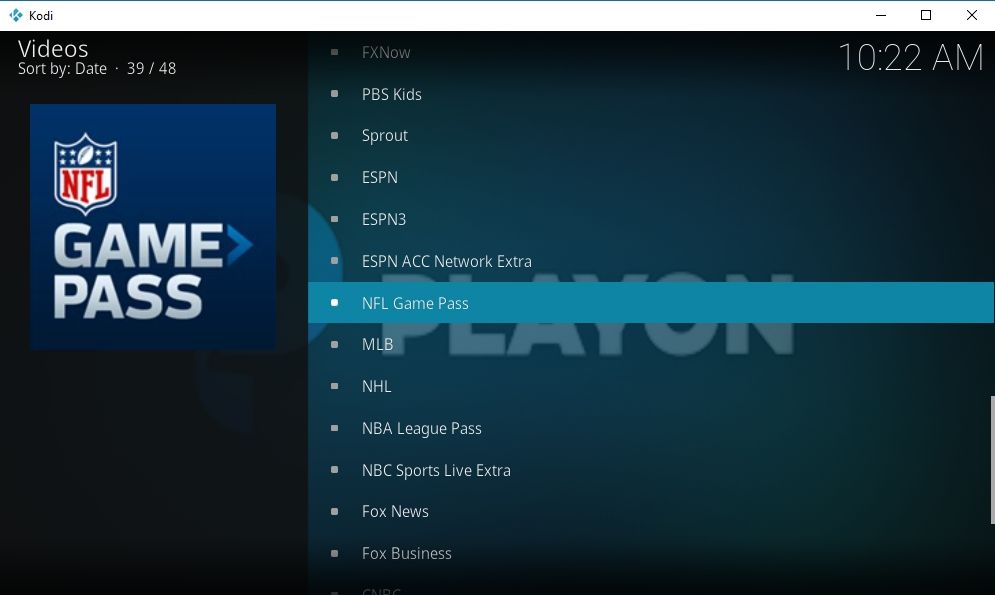Image resolution: width=995 pixels, height=595 pixels.
Task: Click the bullet icon beside ESPN3
Action: [334, 219]
